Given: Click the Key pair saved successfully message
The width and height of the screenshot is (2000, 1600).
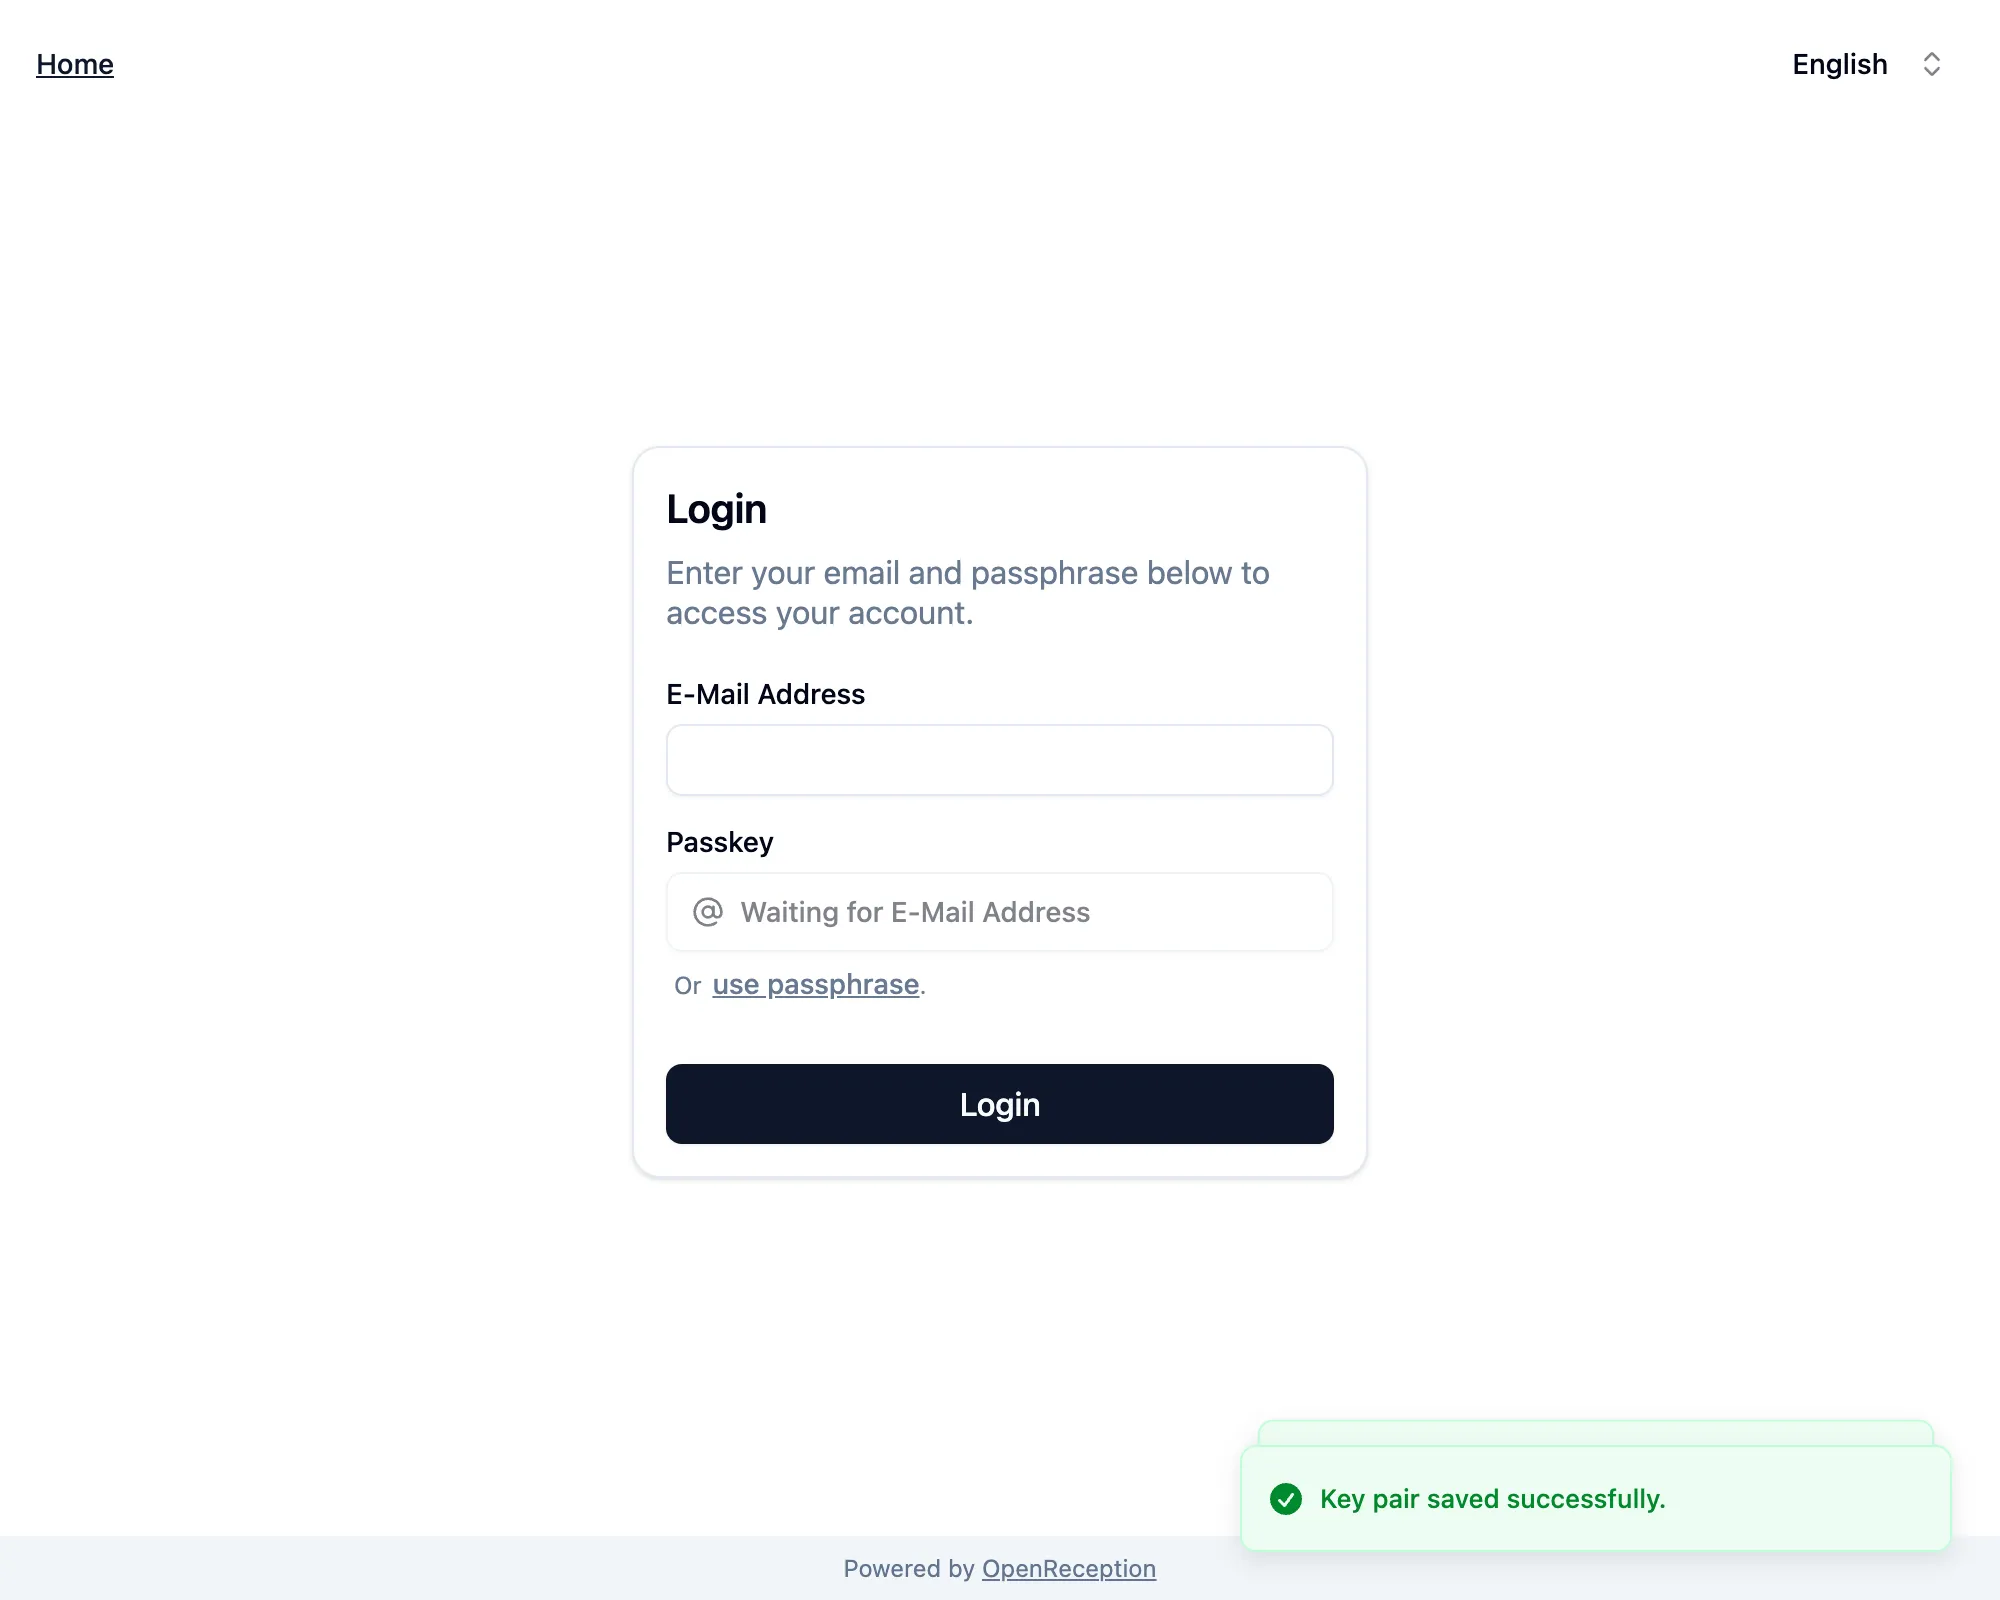Looking at the screenshot, I should pyautogui.click(x=1492, y=1499).
